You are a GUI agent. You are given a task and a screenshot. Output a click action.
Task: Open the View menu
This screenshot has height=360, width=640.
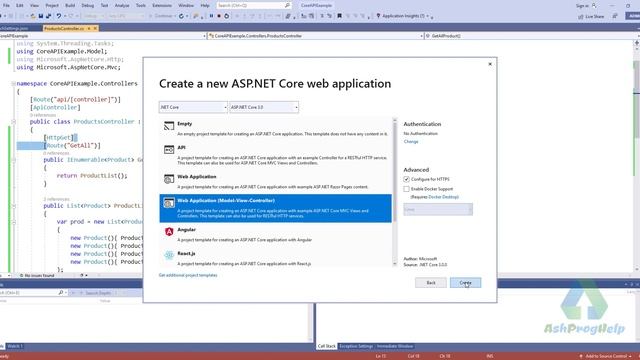[34, 6]
